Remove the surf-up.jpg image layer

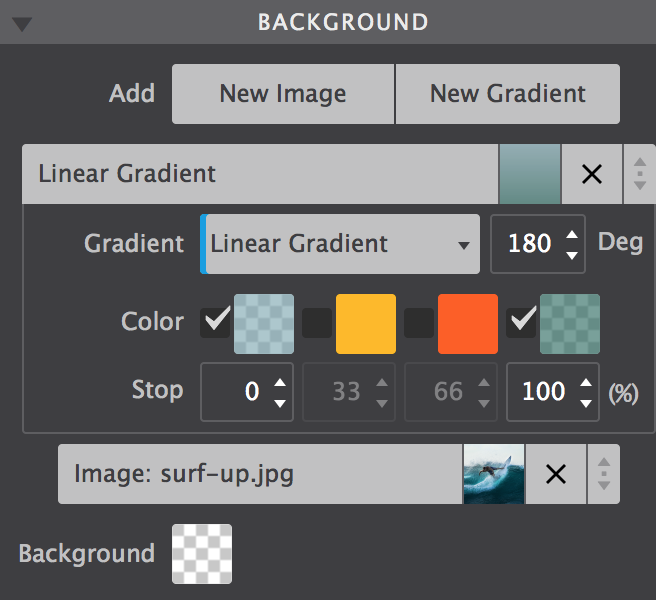pos(555,474)
